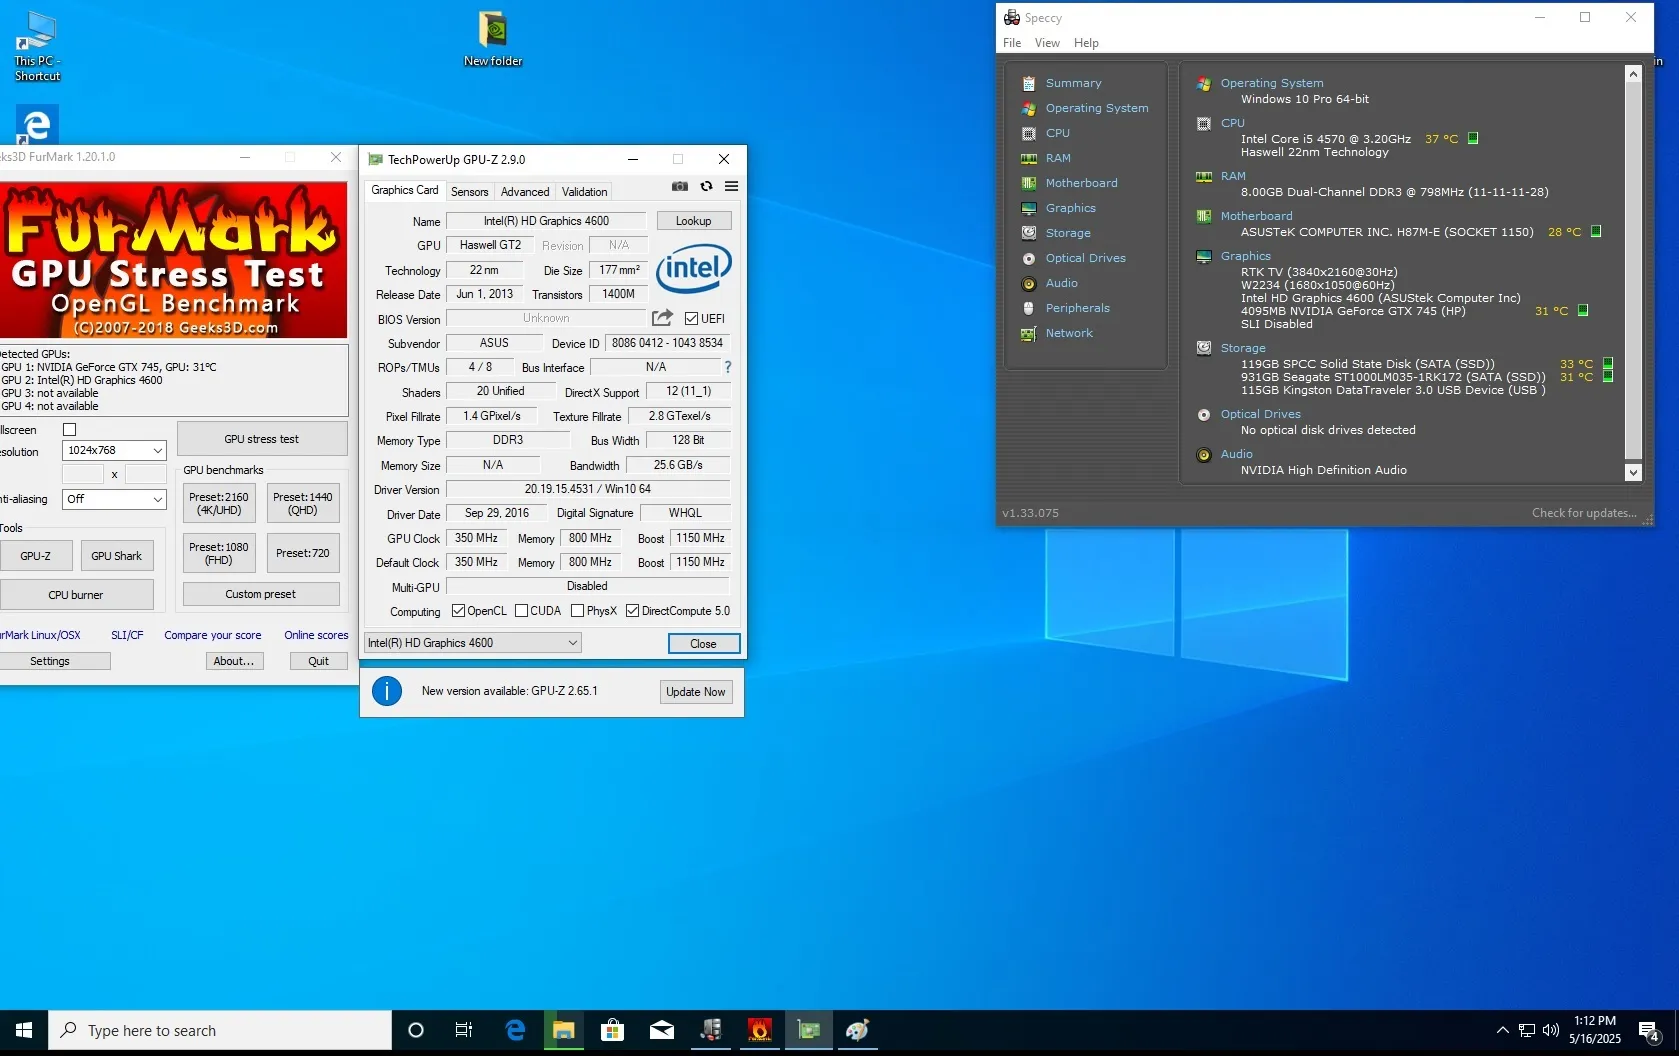Viewport: 1679px width, 1056px height.
Task: Click the Close button in GPU-Z
Action: (x=704, y=644)
